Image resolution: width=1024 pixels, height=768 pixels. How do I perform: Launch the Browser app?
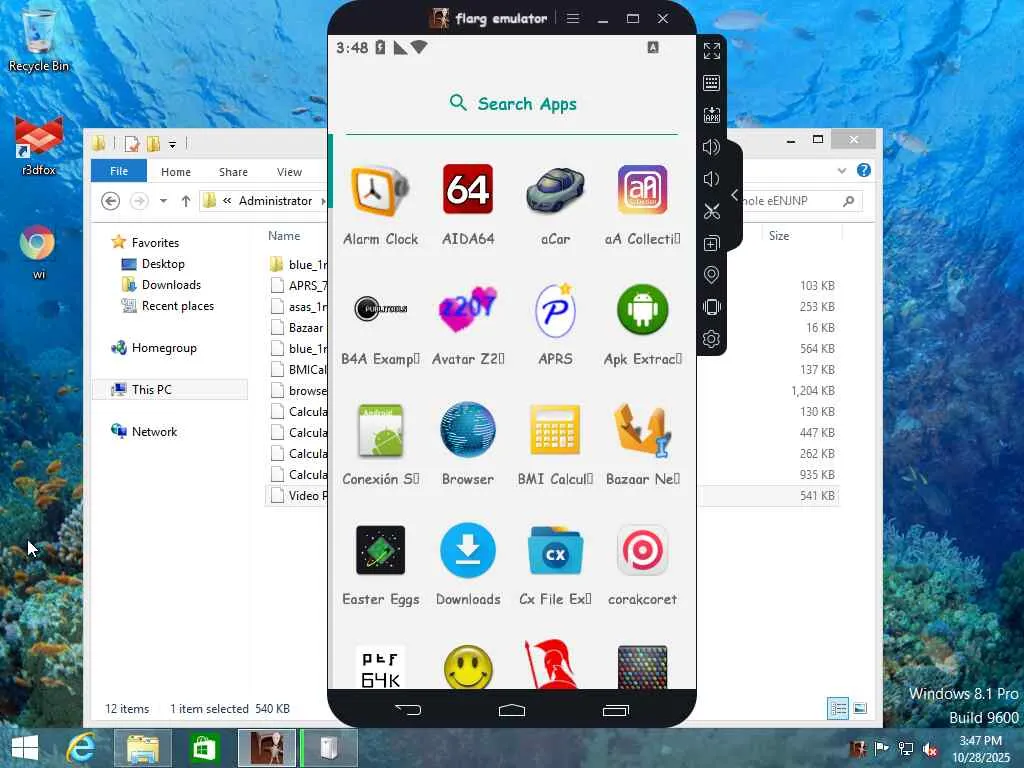(x=468, y=429)
